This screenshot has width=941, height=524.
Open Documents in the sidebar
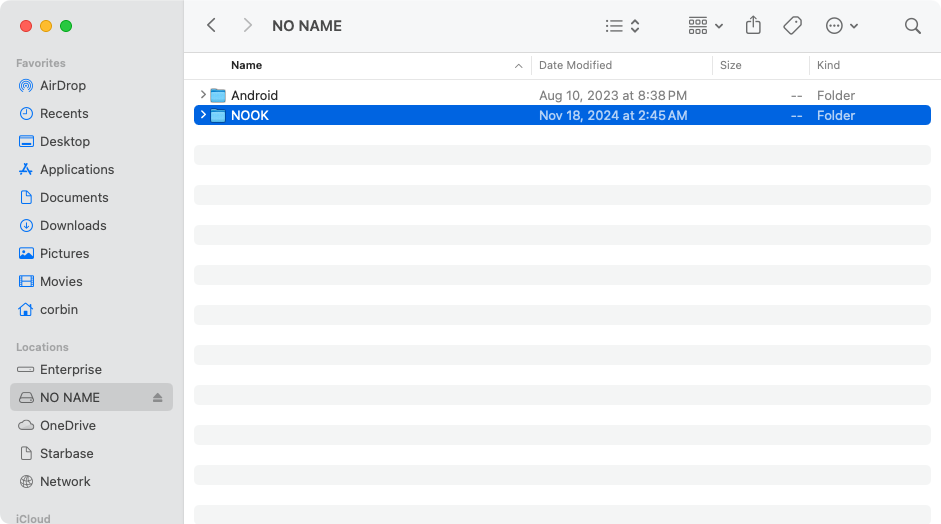[74, 197]
